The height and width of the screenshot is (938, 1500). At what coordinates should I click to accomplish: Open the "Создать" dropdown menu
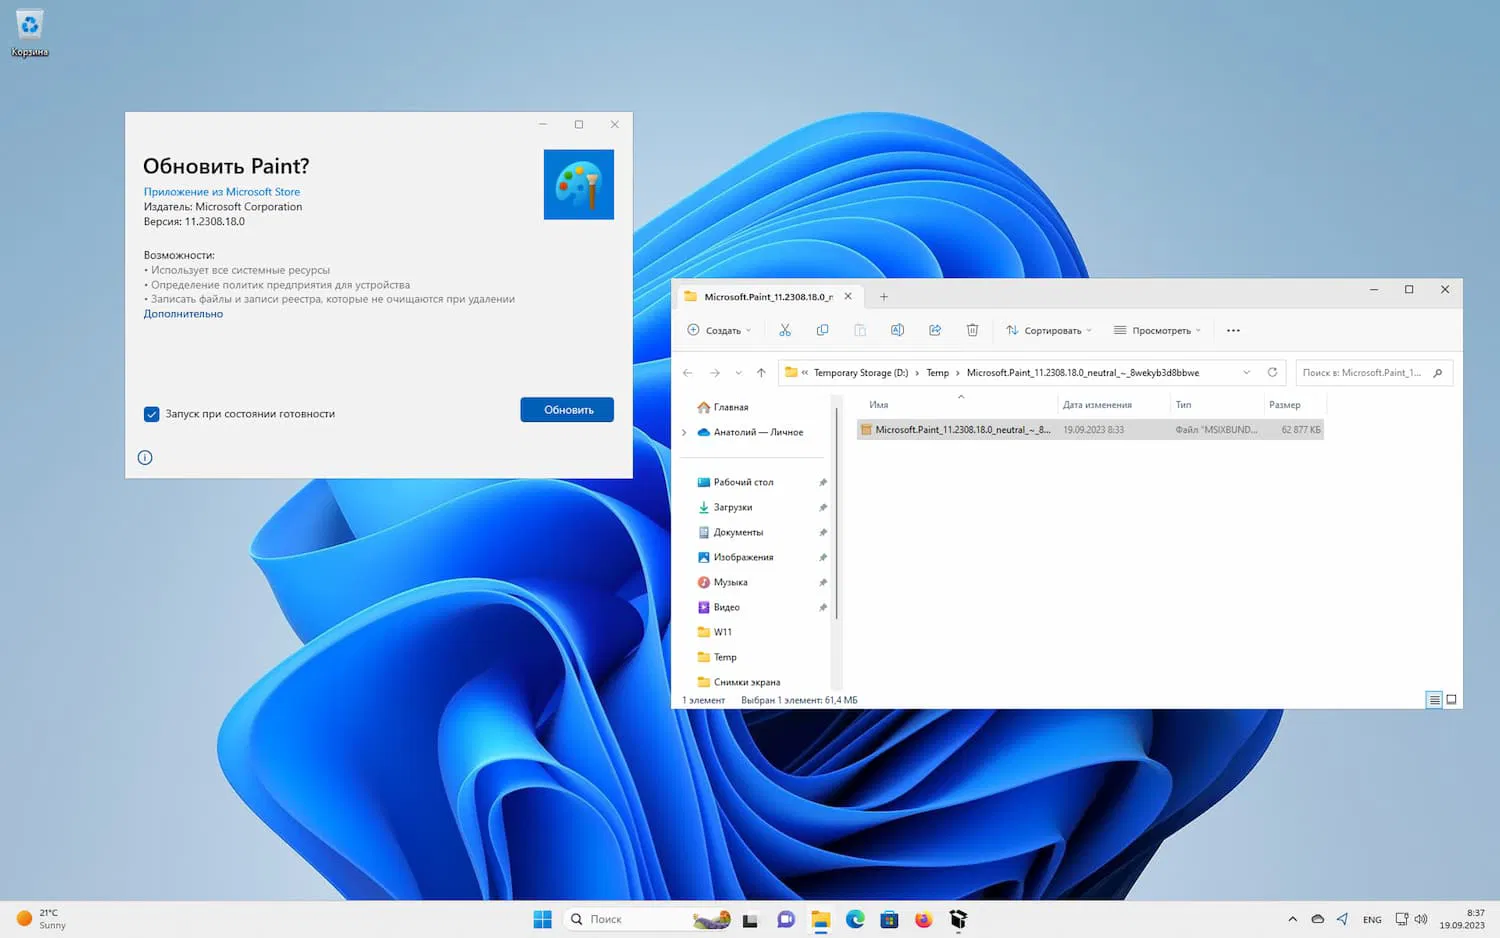(719, 330)
